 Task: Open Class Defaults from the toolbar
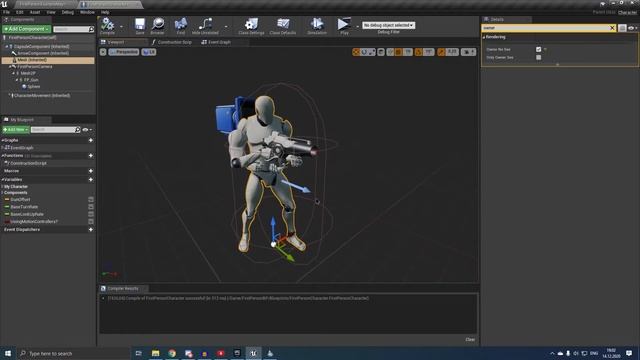pyautogui.click(x=283, y=25)
